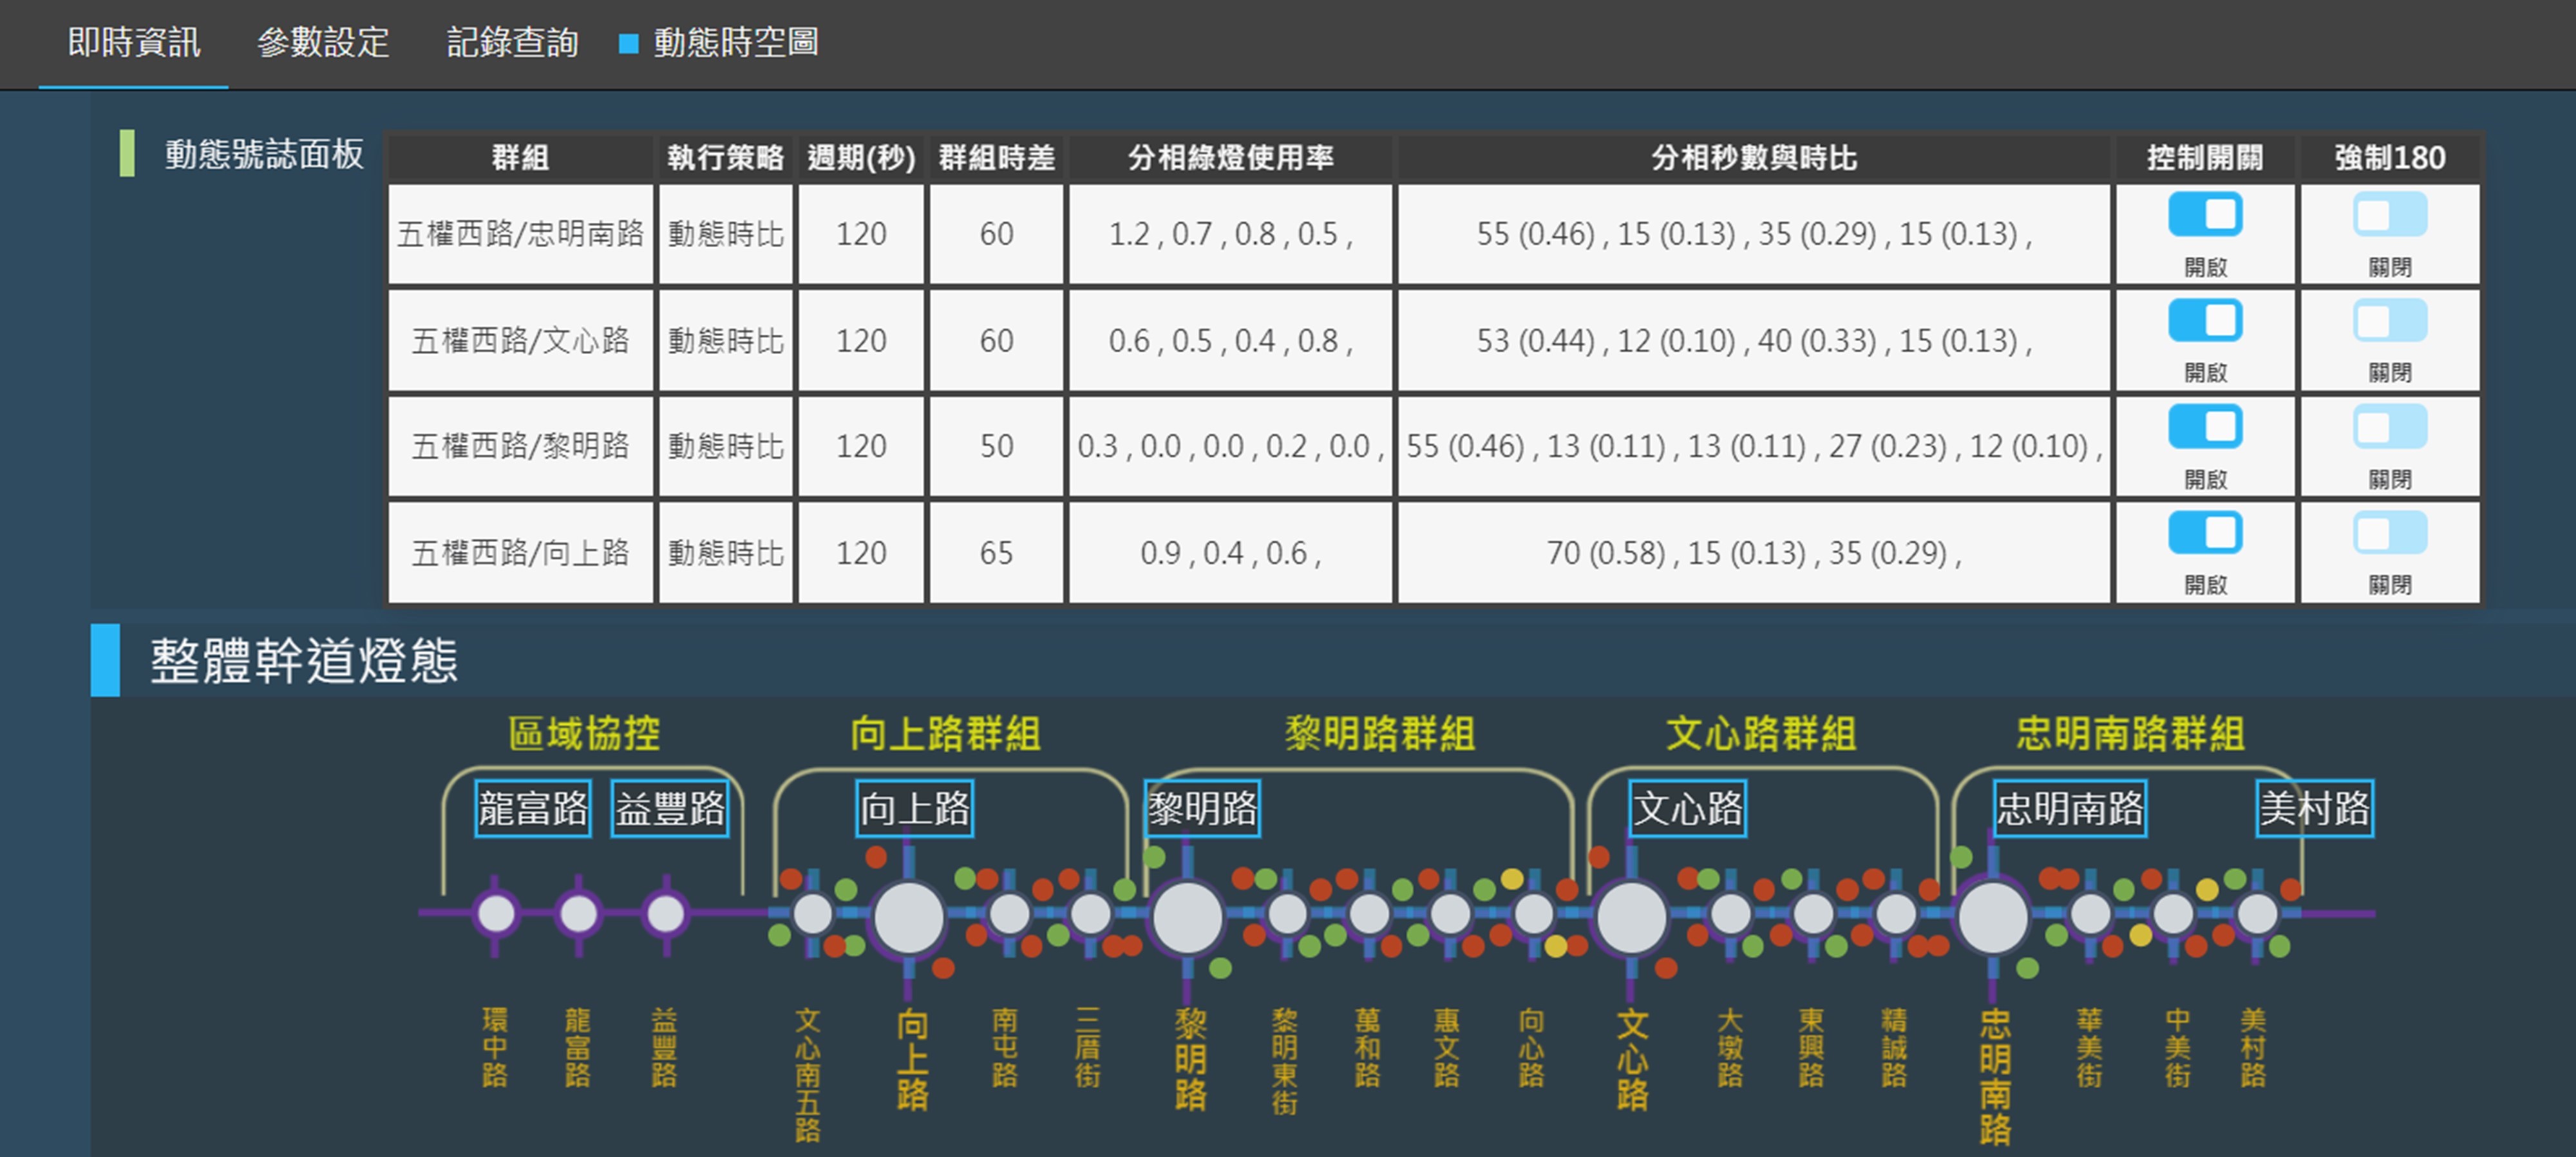Click the 忠明南路 boxed label
Screen dimensions: 2576x1157
[x=2070, y=808]
